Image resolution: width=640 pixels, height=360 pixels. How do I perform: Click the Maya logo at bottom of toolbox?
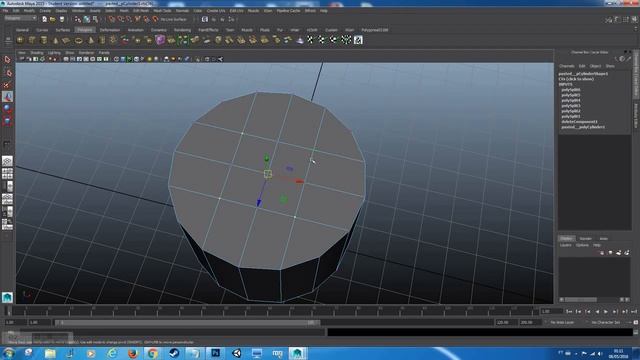(x=7, y=298)
